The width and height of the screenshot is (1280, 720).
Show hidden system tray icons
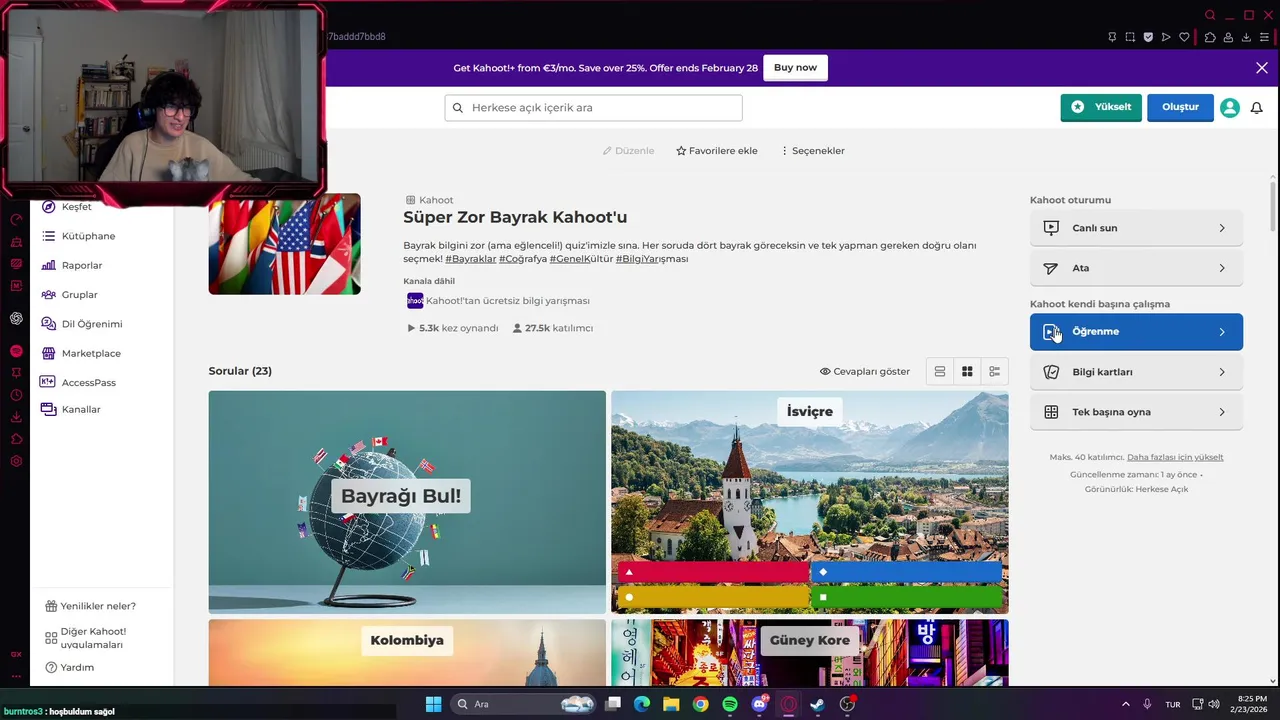point(1125,704)
